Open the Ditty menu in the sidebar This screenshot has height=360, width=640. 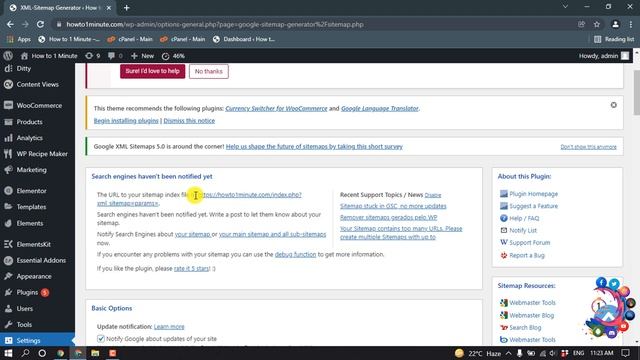pyautogui.click(x=24, y=69)
